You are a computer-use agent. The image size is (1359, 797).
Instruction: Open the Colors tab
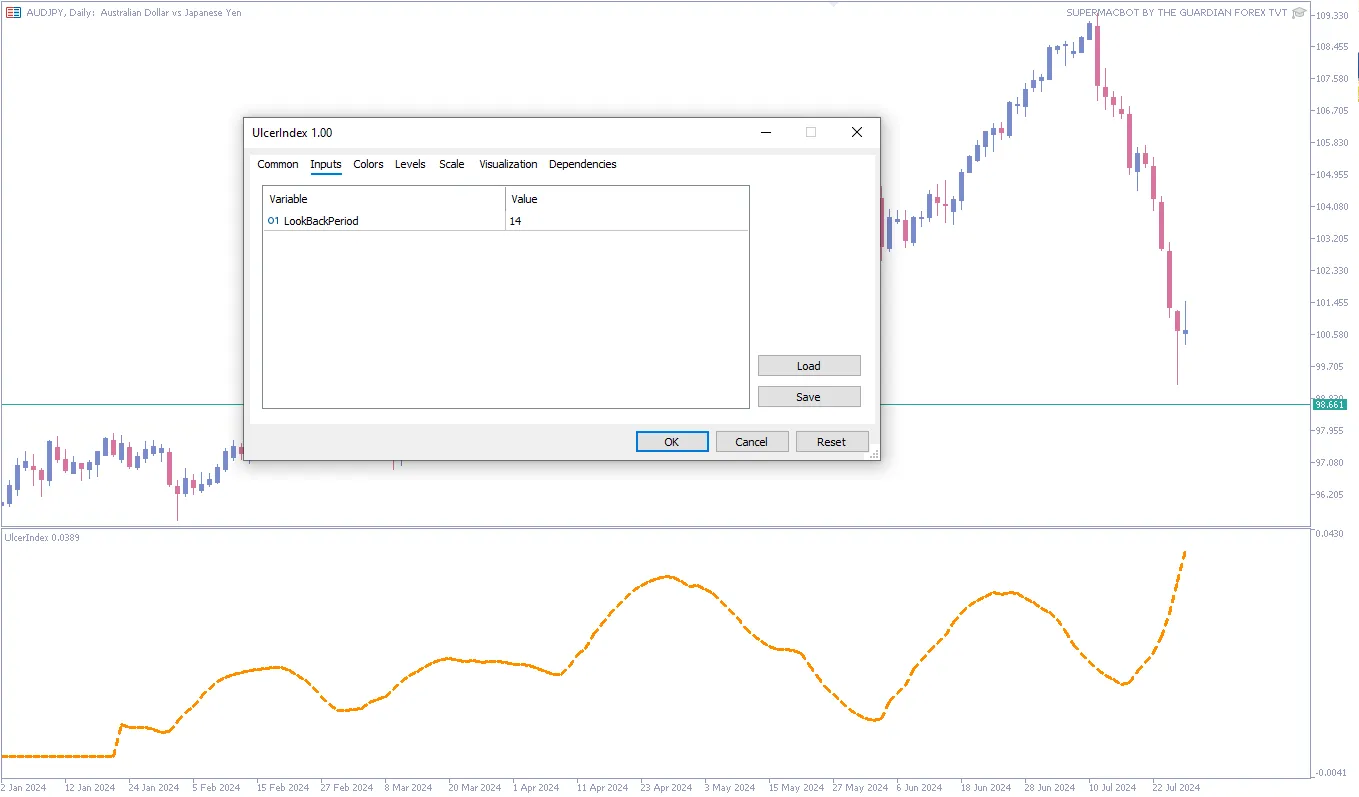pyautogui.click(x=368, y=164)
